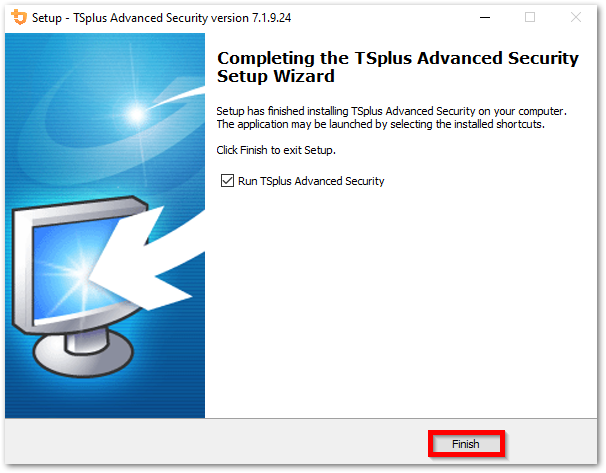The image size is (606, 473).
Task: Click the 'Setup has finished installing' sentence
Action: 391,111
